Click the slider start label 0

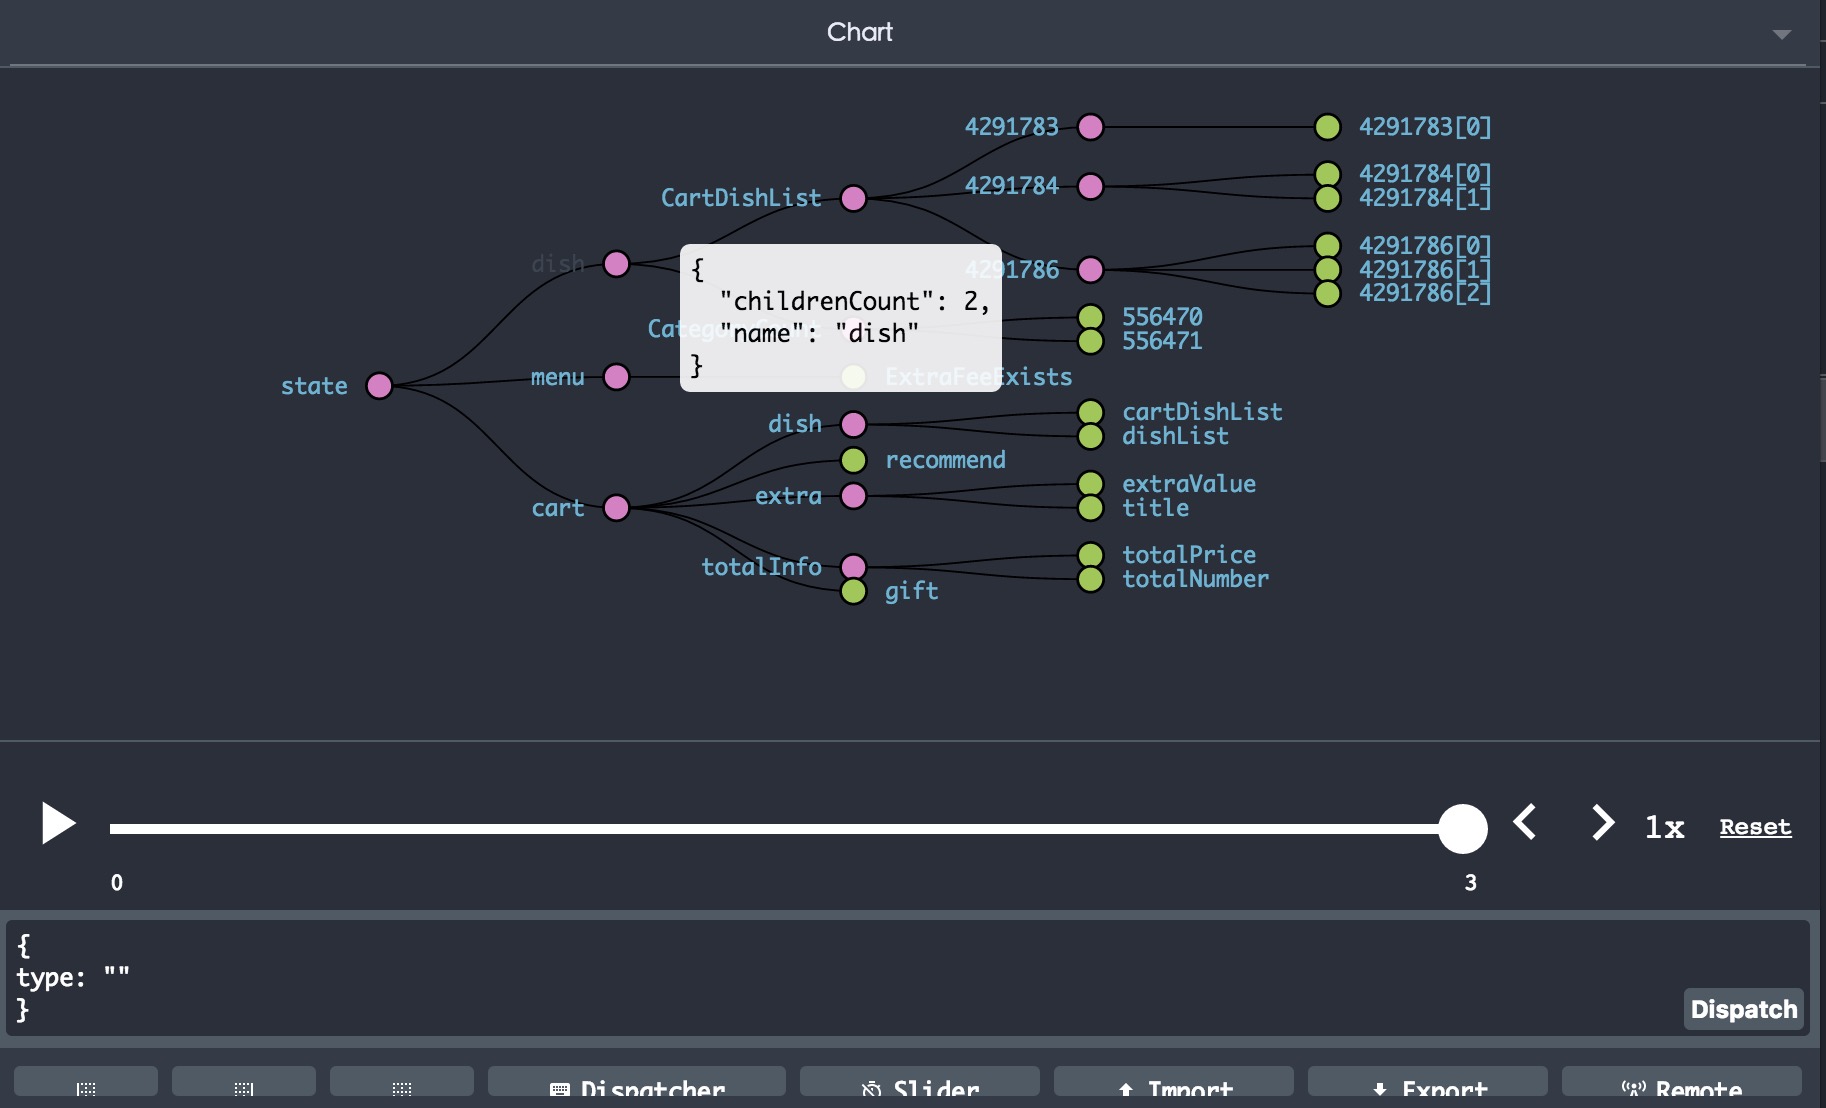tap(117, 882)
